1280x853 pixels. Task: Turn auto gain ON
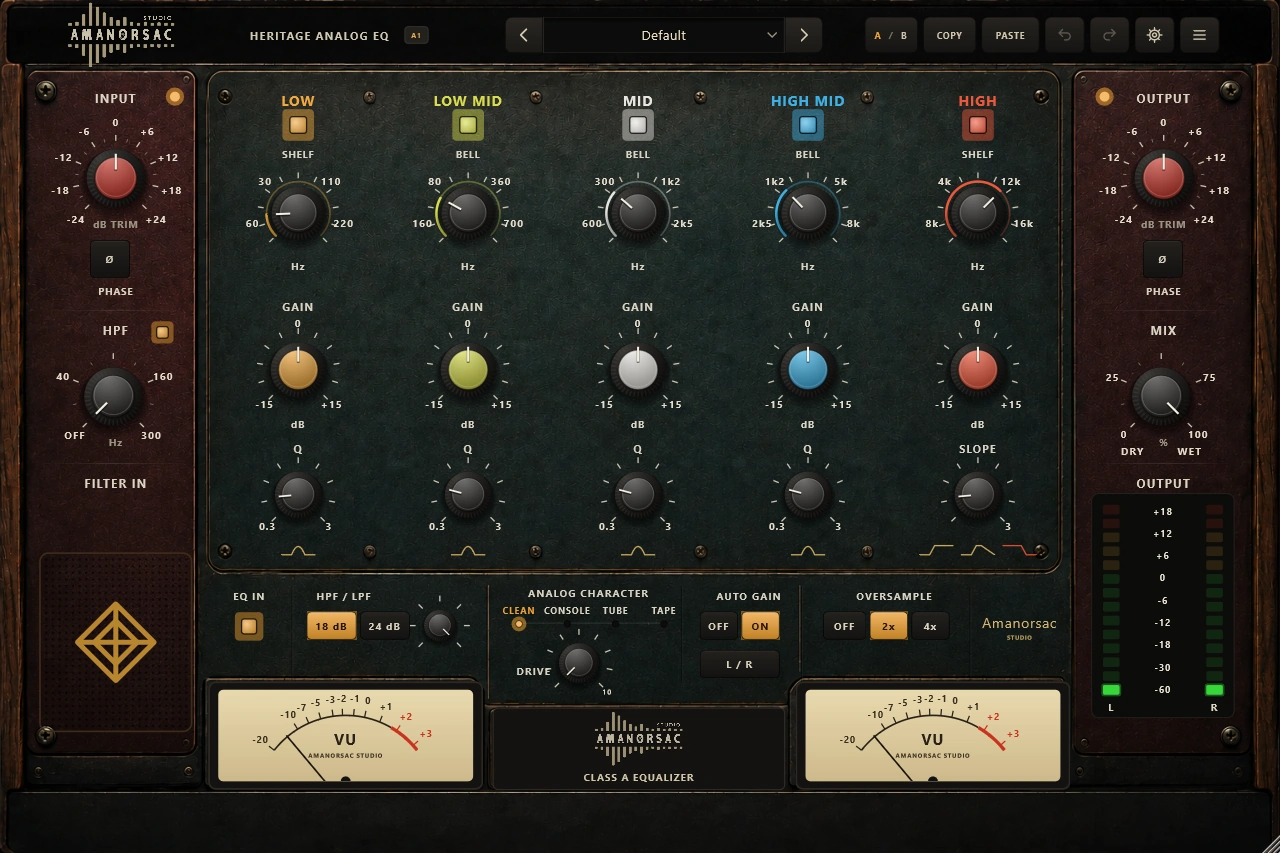(760, 626)
